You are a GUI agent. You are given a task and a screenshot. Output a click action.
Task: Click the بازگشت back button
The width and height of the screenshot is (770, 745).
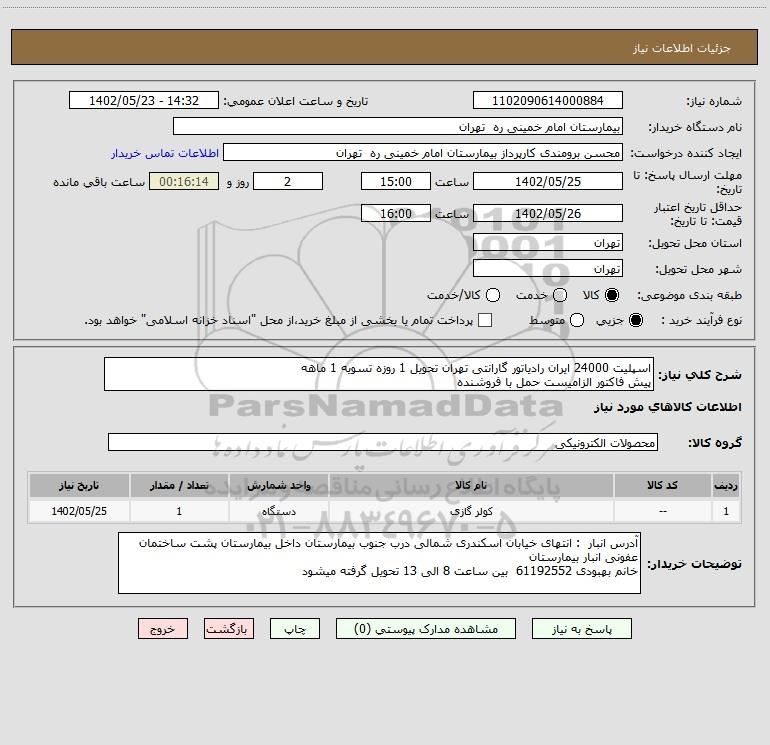click(229, 629)
